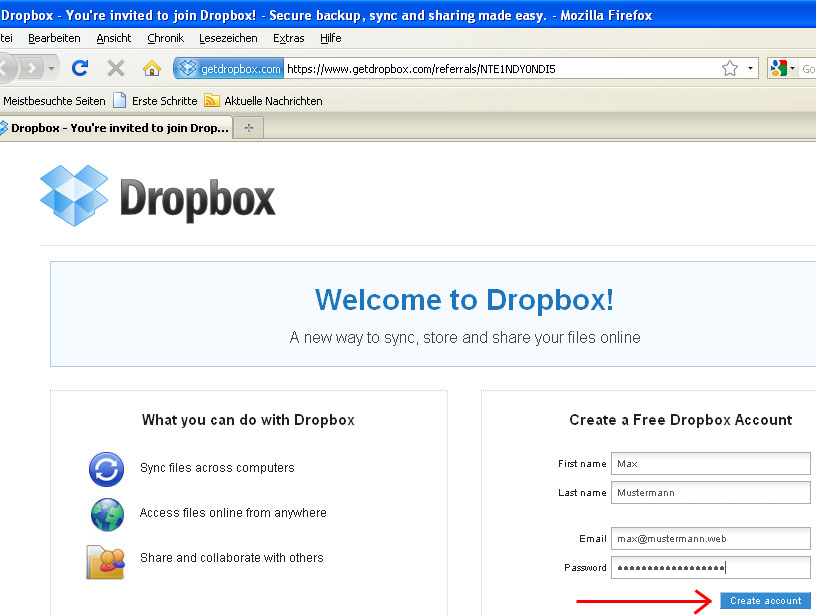
Task: Click the Sync files across computers icon
Action: [x=107, y=469]
